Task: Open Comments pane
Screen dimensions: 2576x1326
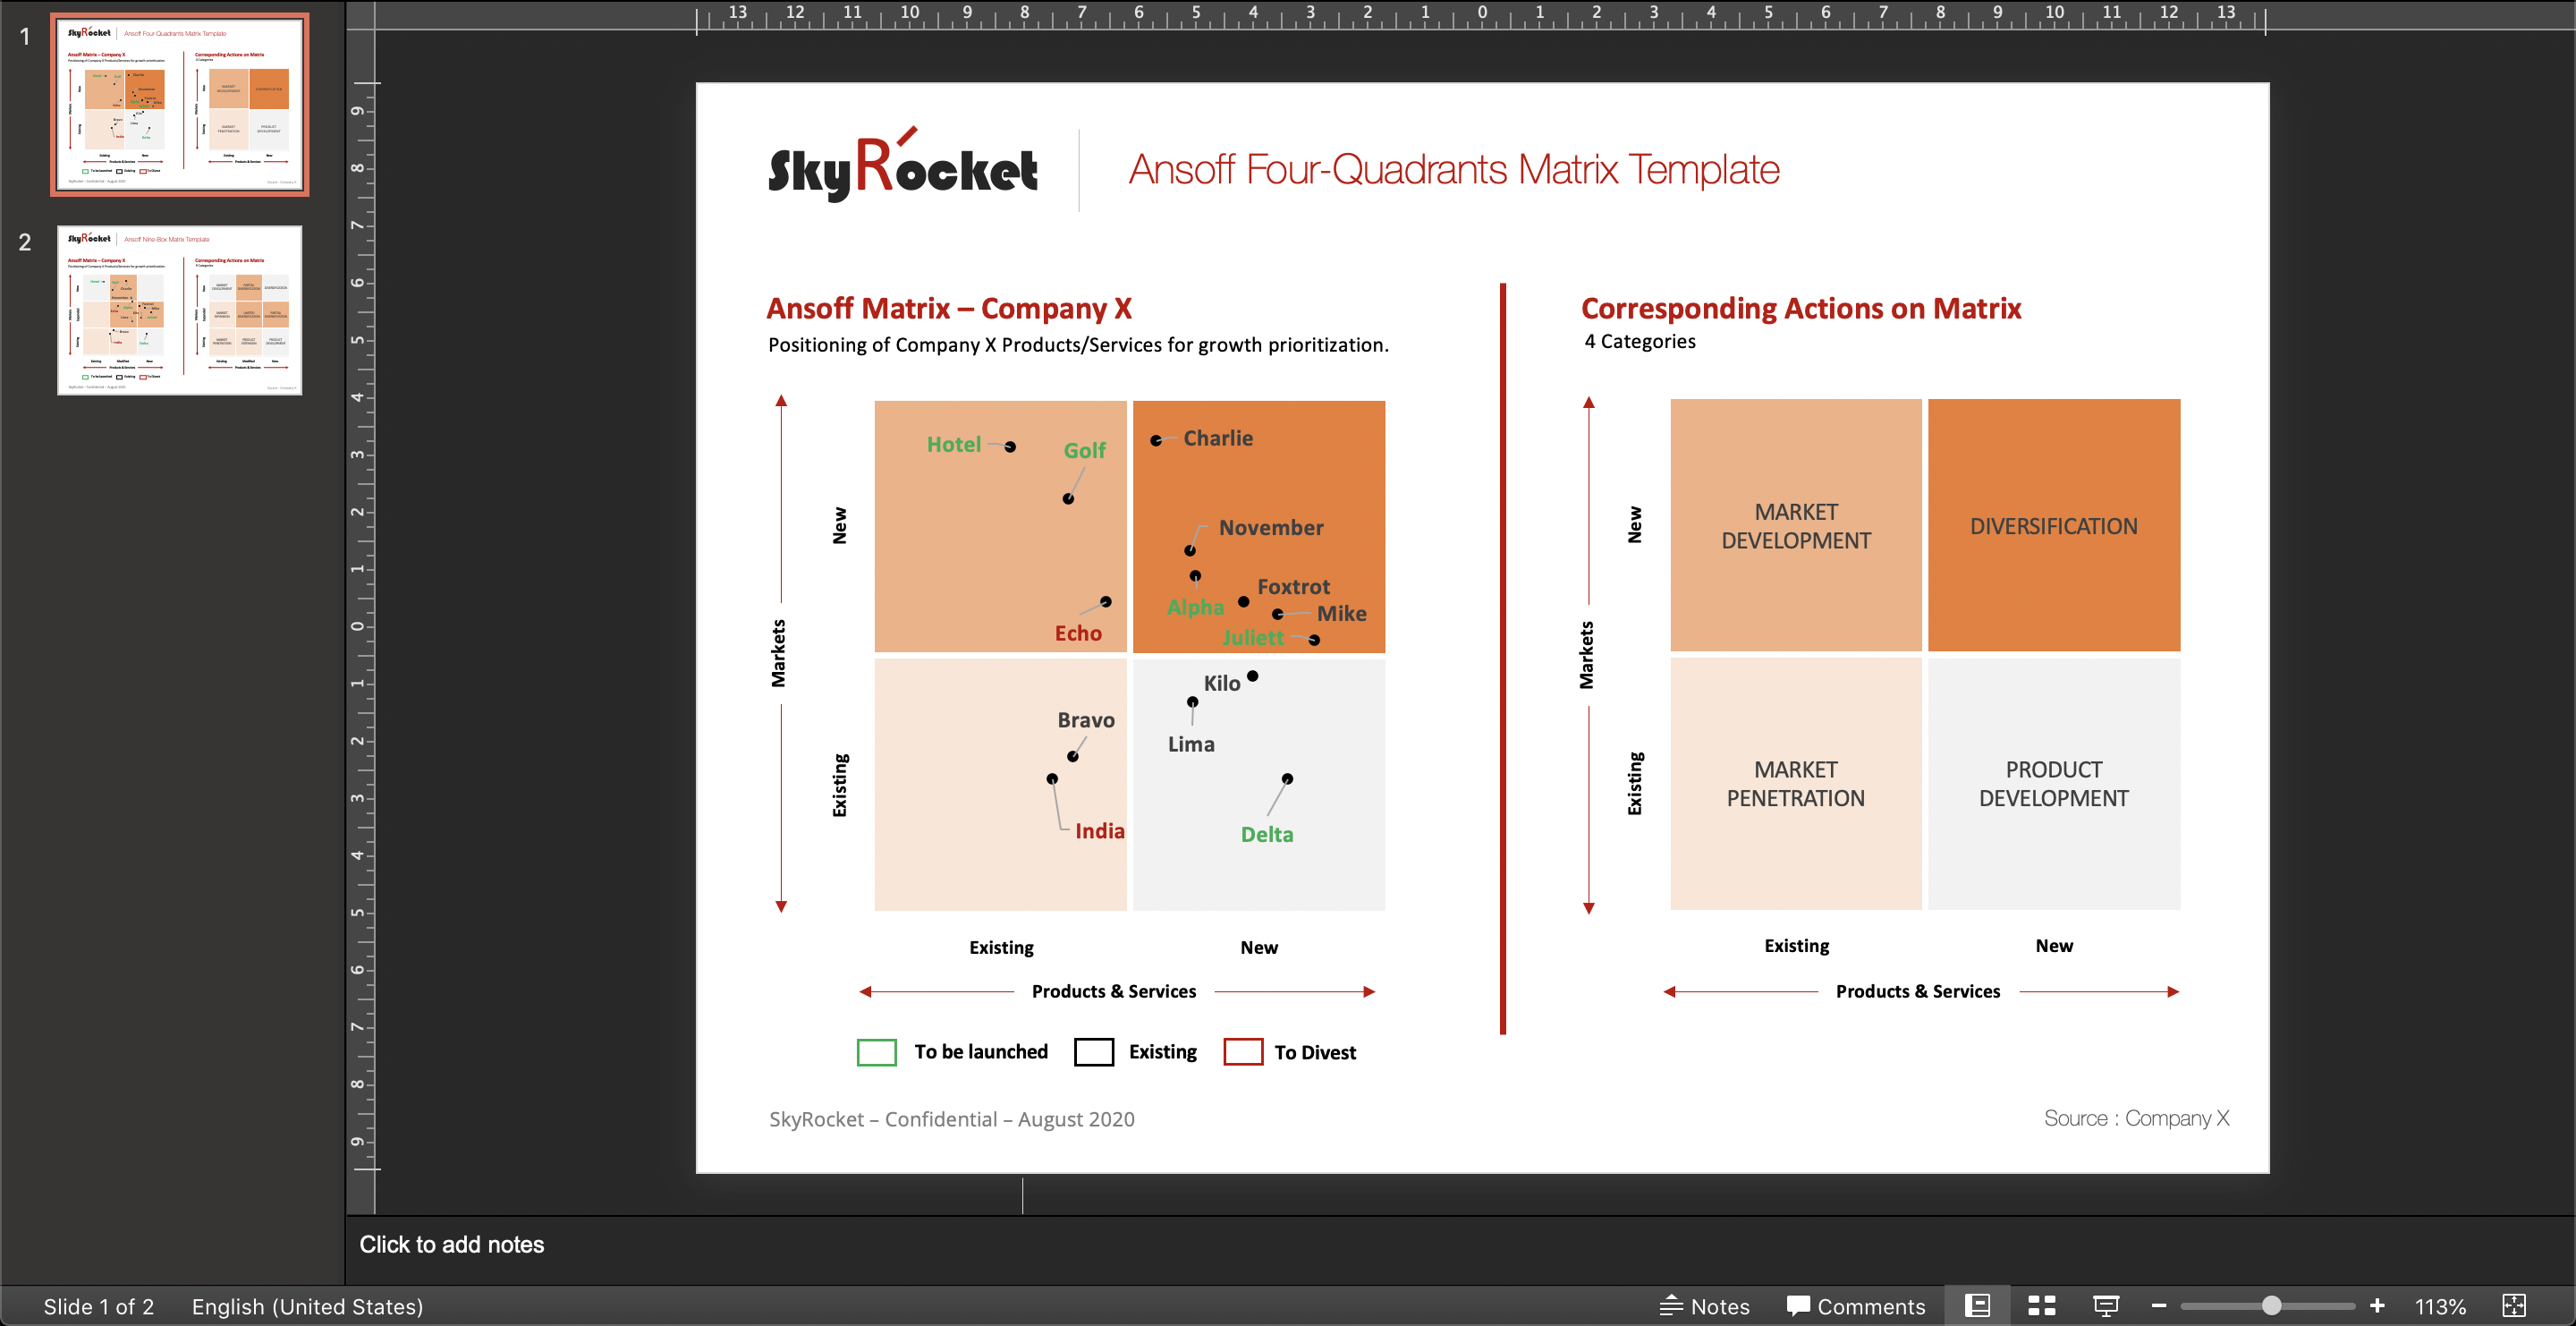Action: 1855,1306
